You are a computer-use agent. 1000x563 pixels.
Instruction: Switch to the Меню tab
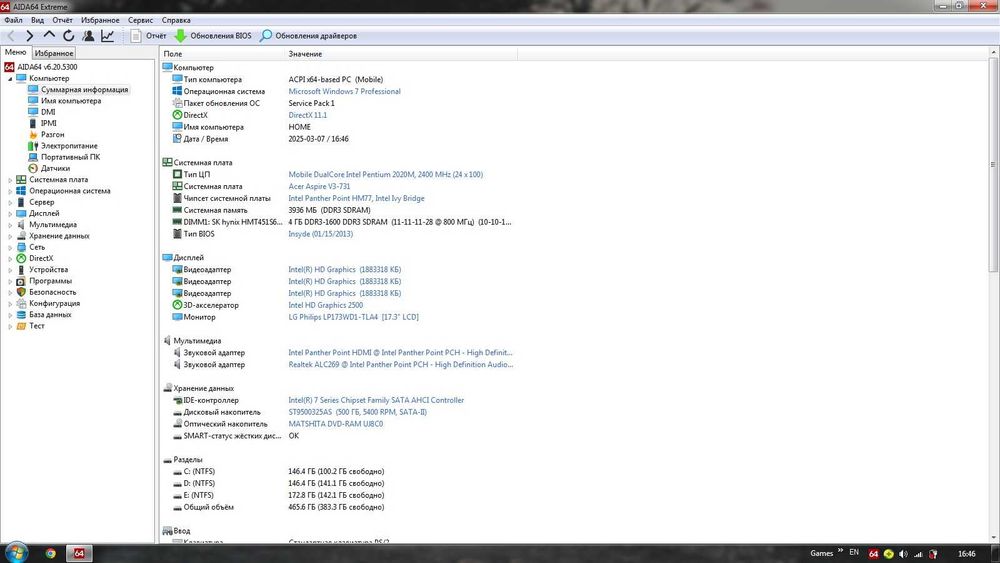[15, 52]
